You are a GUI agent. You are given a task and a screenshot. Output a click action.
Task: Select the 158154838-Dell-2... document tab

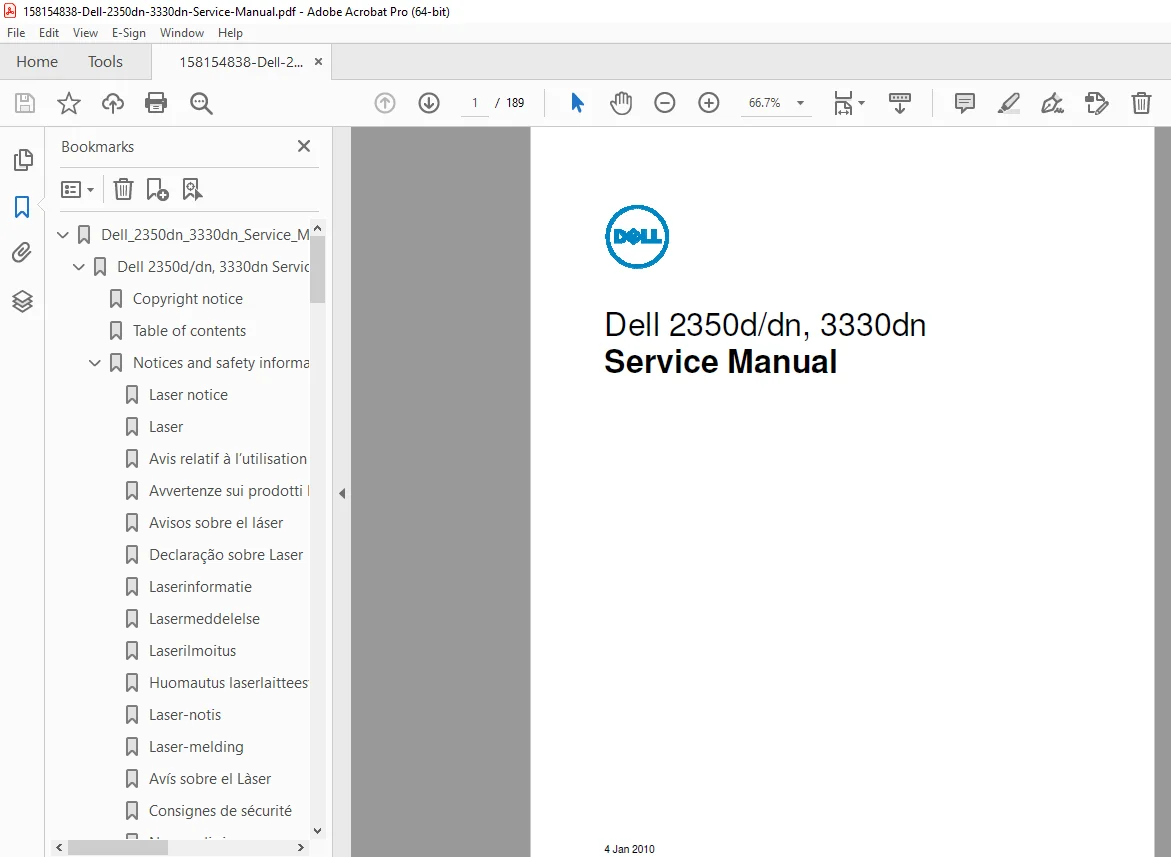241,62
